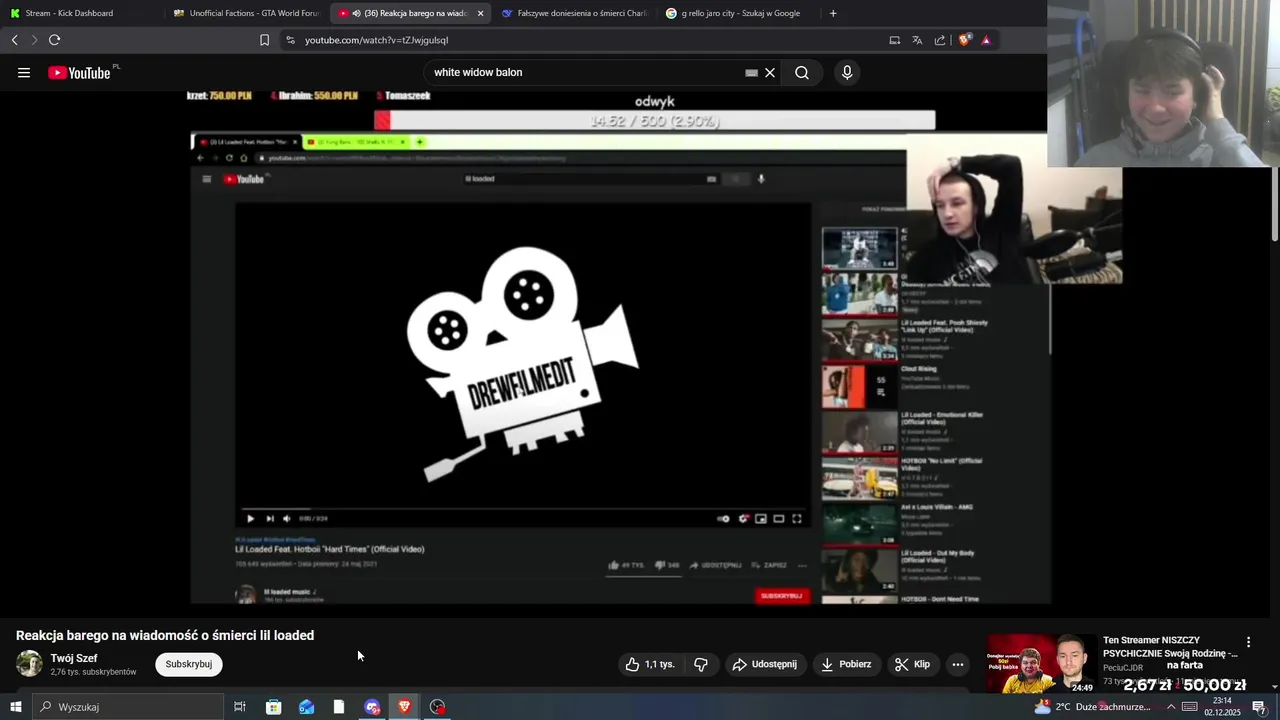The image size is (1280, 720).
Task: Open Brave browser taskbar icon
Action: click(405, 707)
